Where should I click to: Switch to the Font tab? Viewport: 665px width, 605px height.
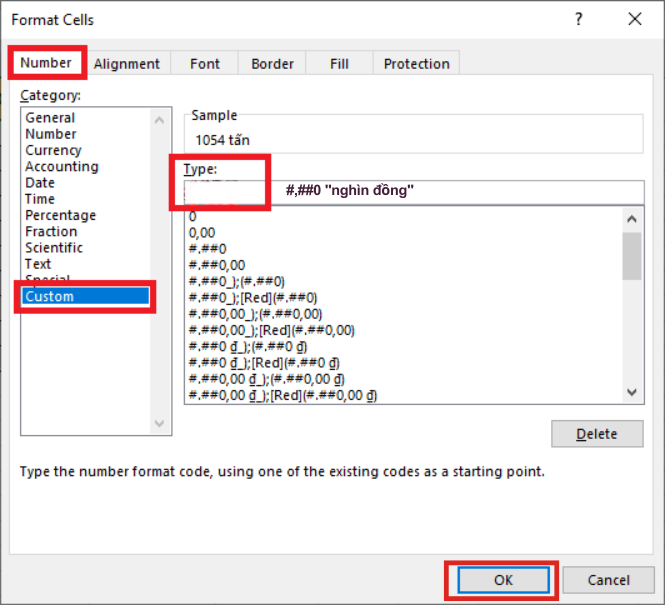click(205, 64)
